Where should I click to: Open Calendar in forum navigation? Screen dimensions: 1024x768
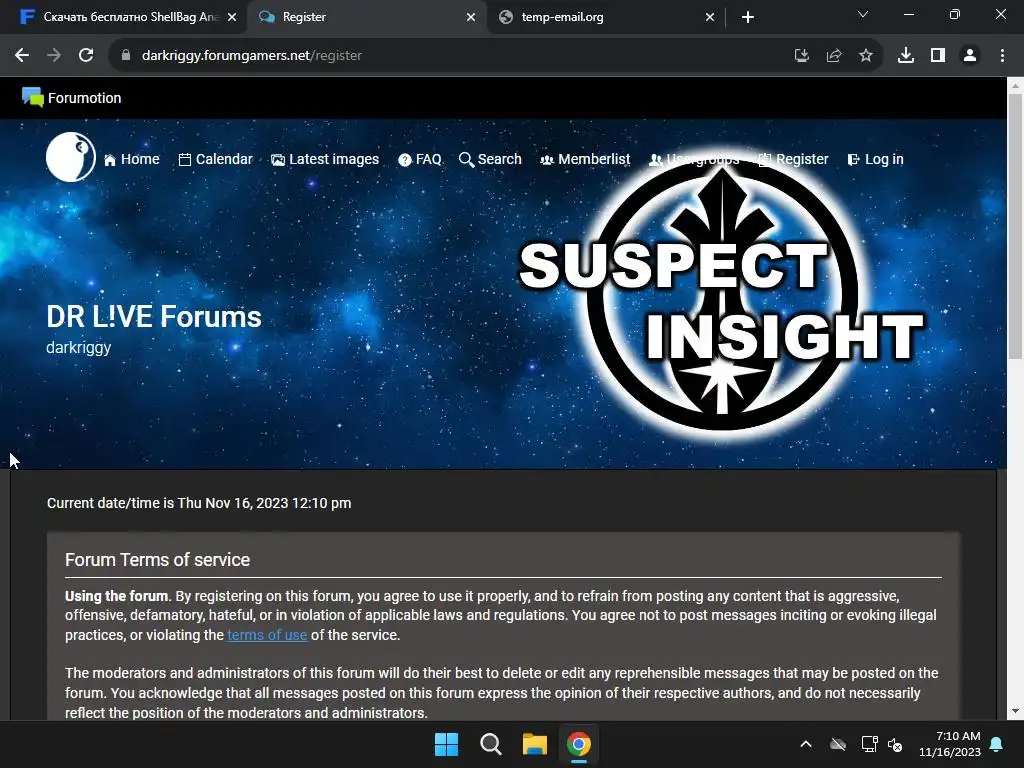(216, 159)
